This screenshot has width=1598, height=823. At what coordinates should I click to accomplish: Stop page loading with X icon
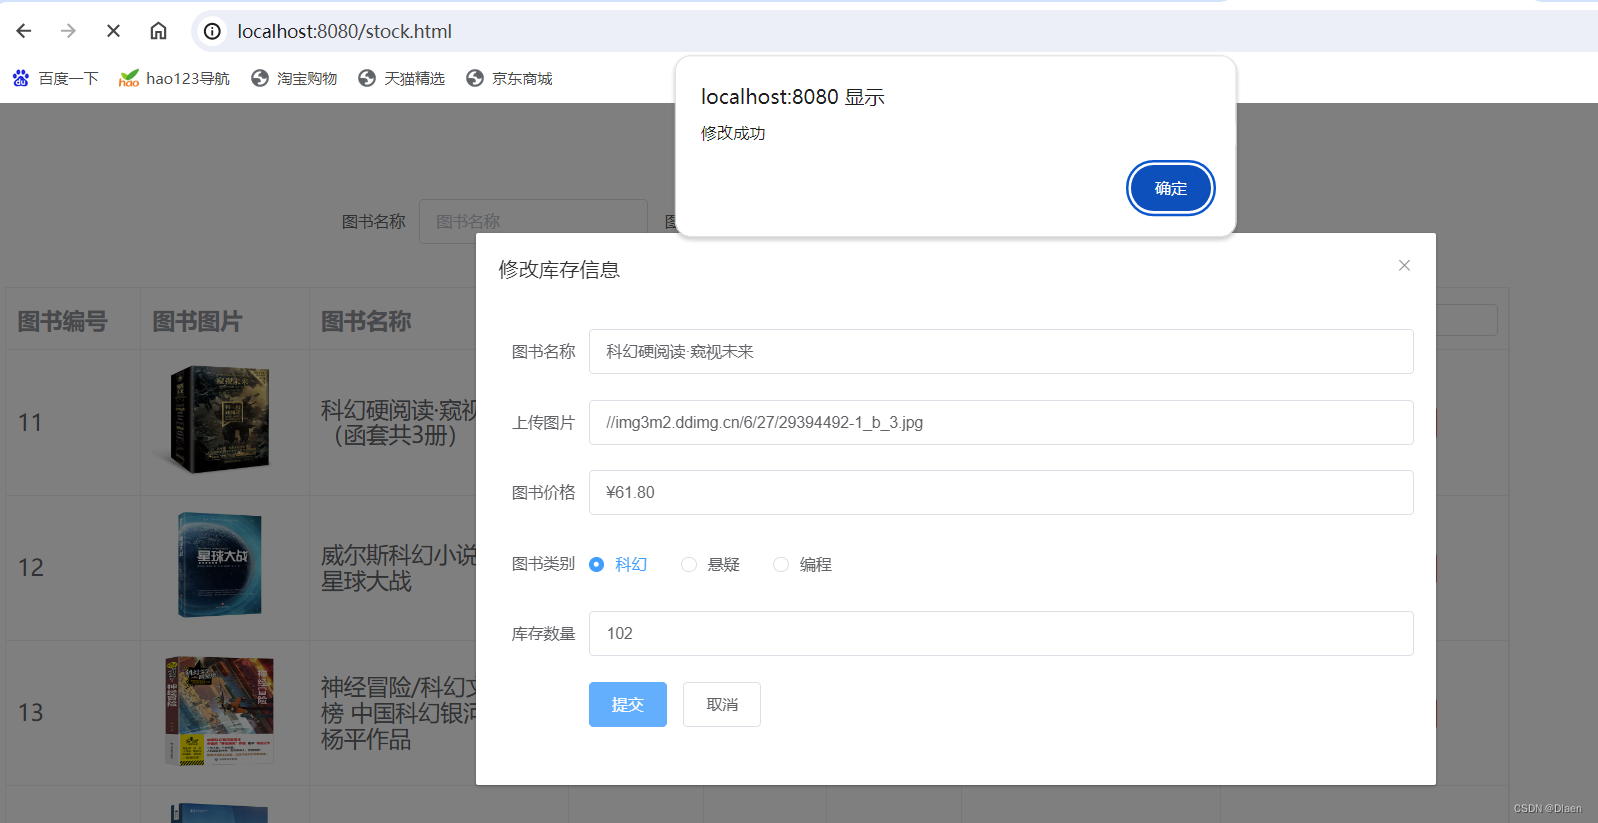(x=113, y=31)
